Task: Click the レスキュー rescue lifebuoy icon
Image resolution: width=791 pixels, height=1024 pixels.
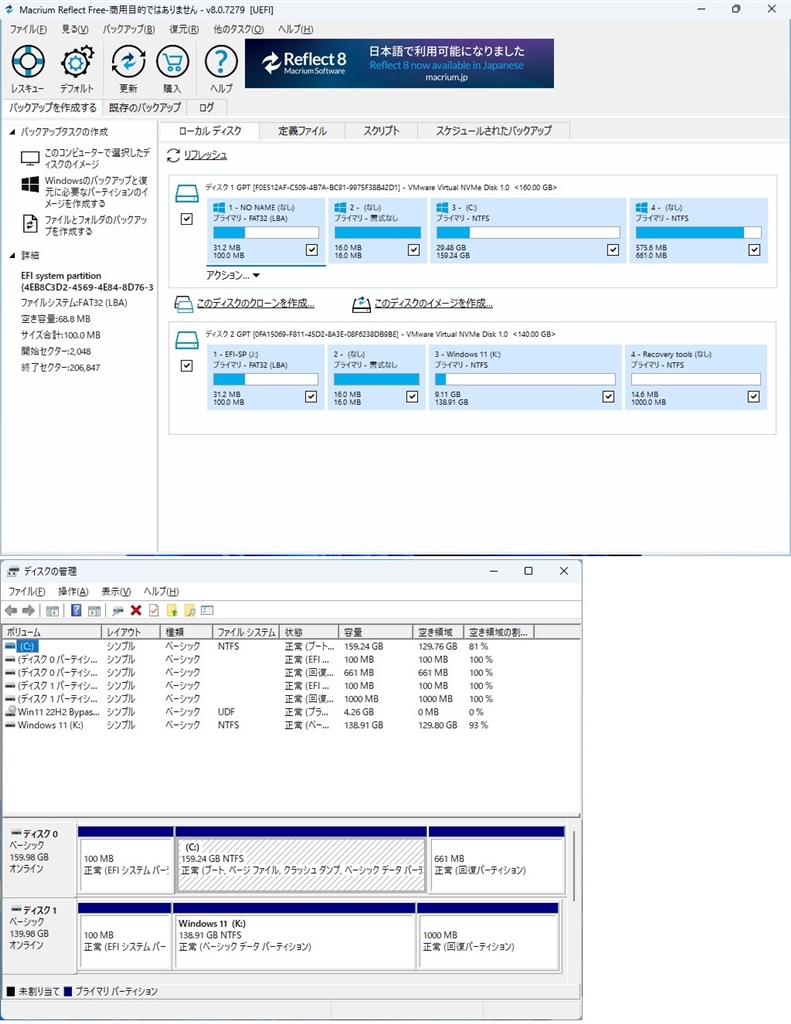Action: pyautogui.click(x=27, y=62)
